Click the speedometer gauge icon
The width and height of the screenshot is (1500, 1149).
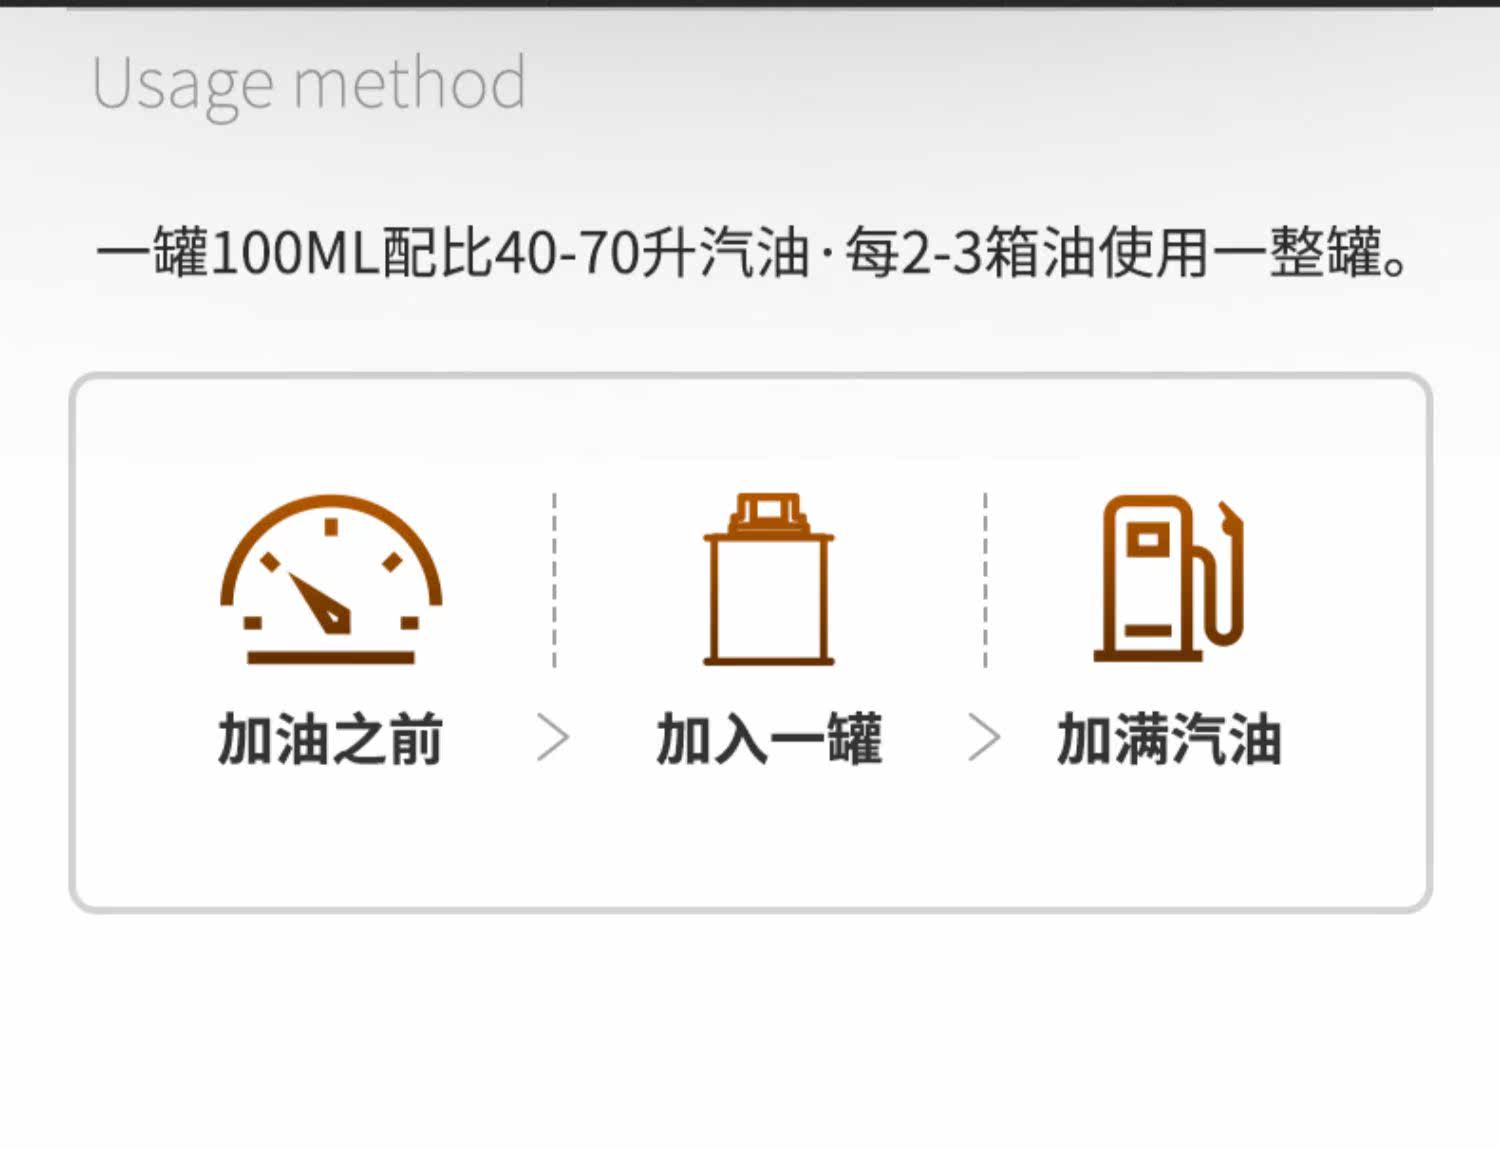coord(331,578)
